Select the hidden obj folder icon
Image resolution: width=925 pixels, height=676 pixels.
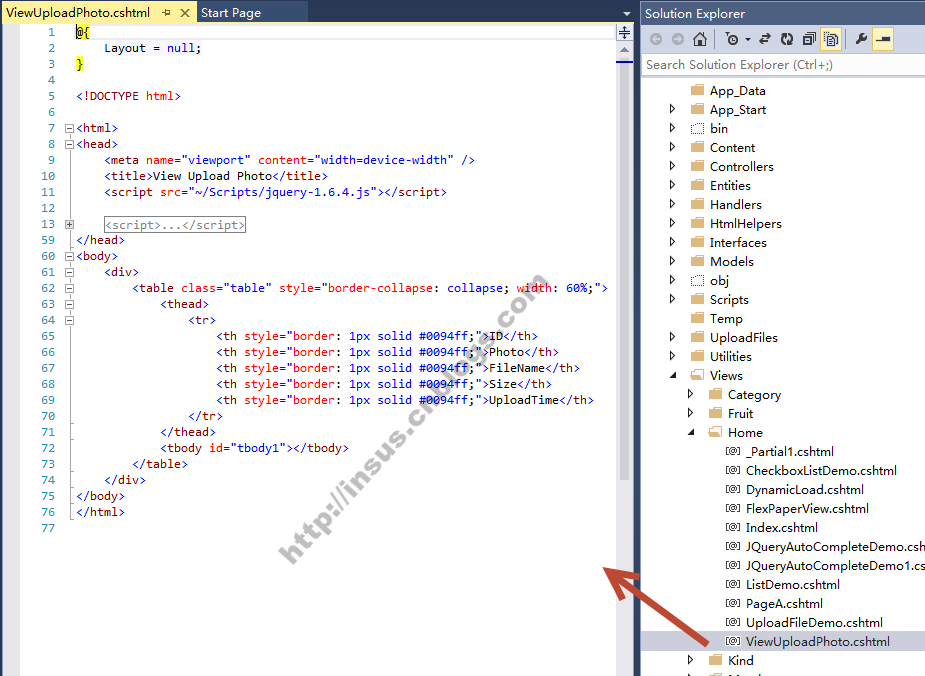(x=697, y=280)
